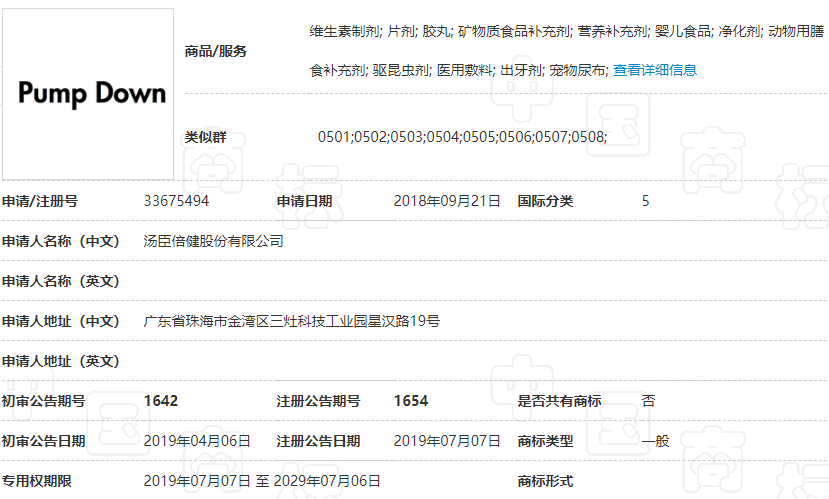This screenshot has height=499, width=829.
Task: Click the 初审公告日期 label
Action: pos(43,441)
